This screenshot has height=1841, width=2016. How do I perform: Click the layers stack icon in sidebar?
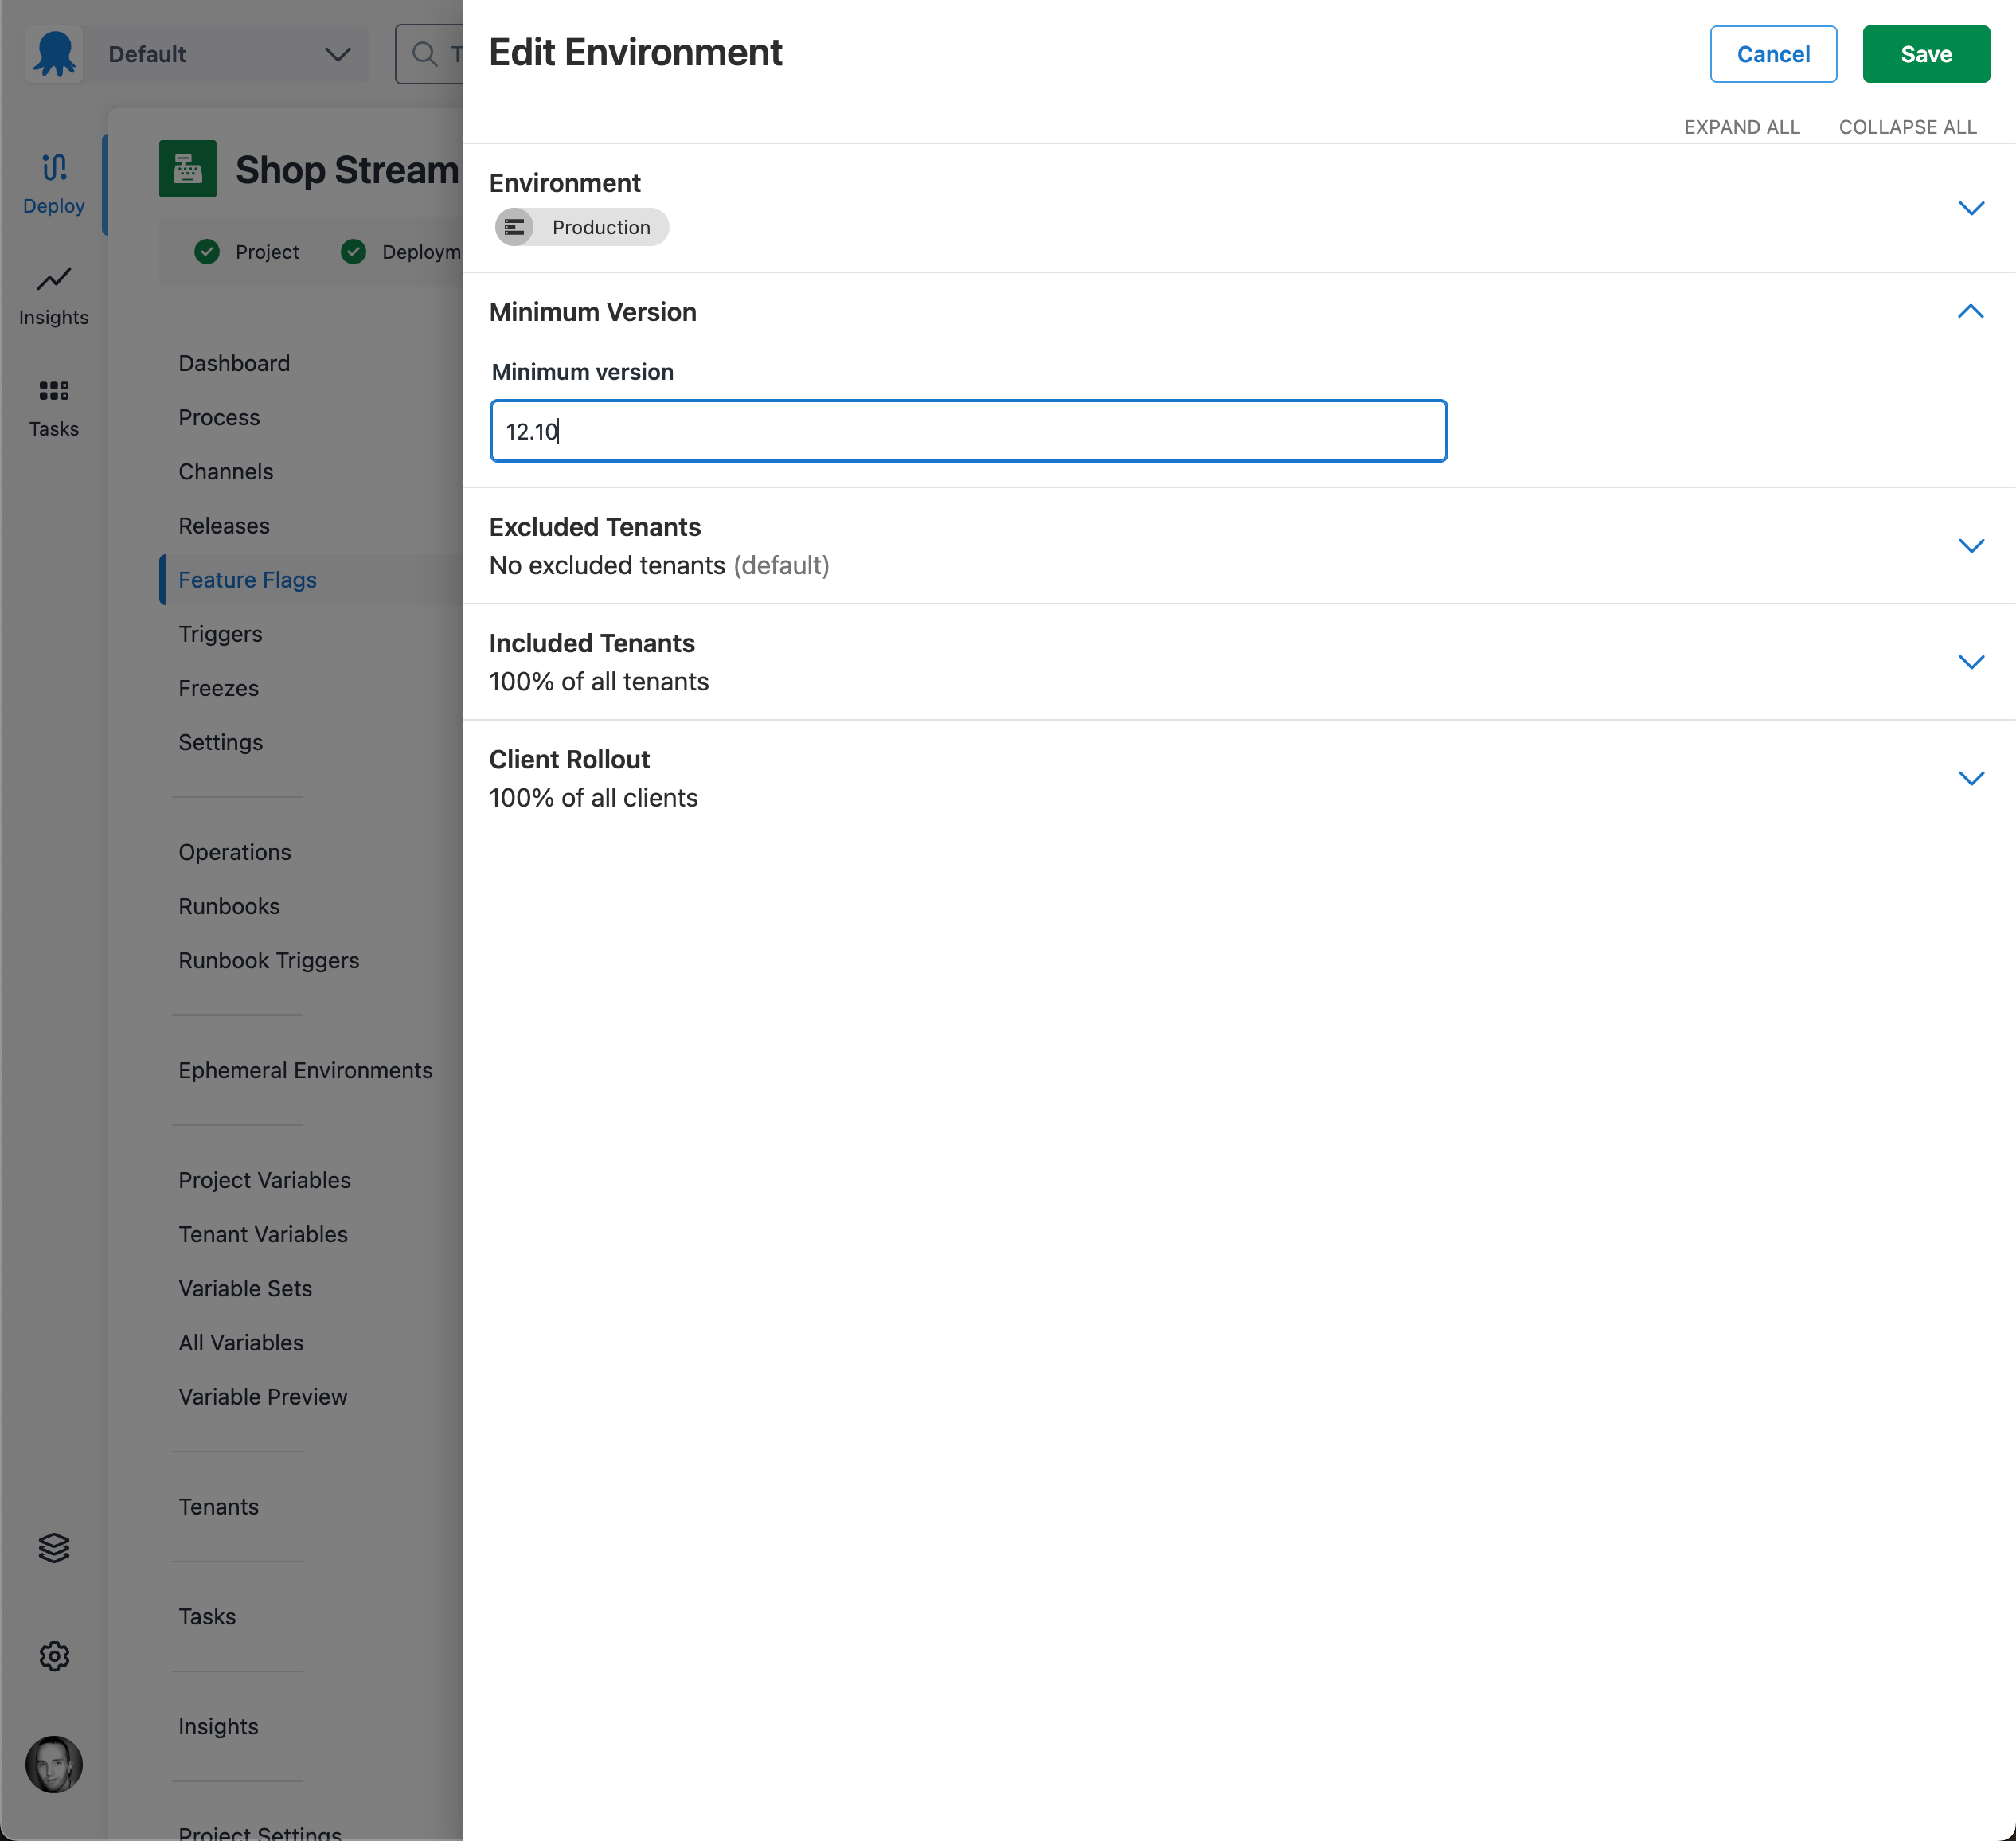(54, 1548)
